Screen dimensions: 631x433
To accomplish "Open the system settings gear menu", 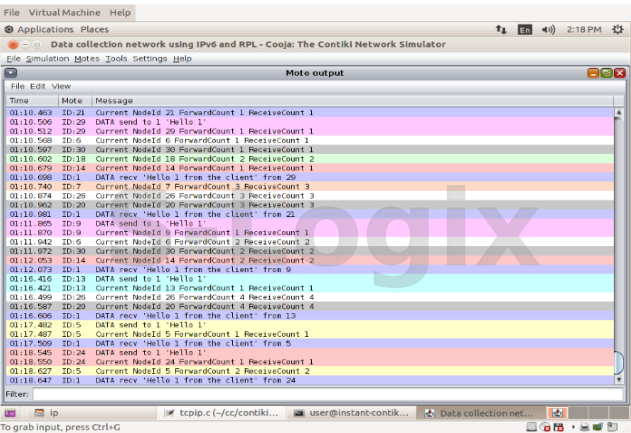I will coord(618,29).
